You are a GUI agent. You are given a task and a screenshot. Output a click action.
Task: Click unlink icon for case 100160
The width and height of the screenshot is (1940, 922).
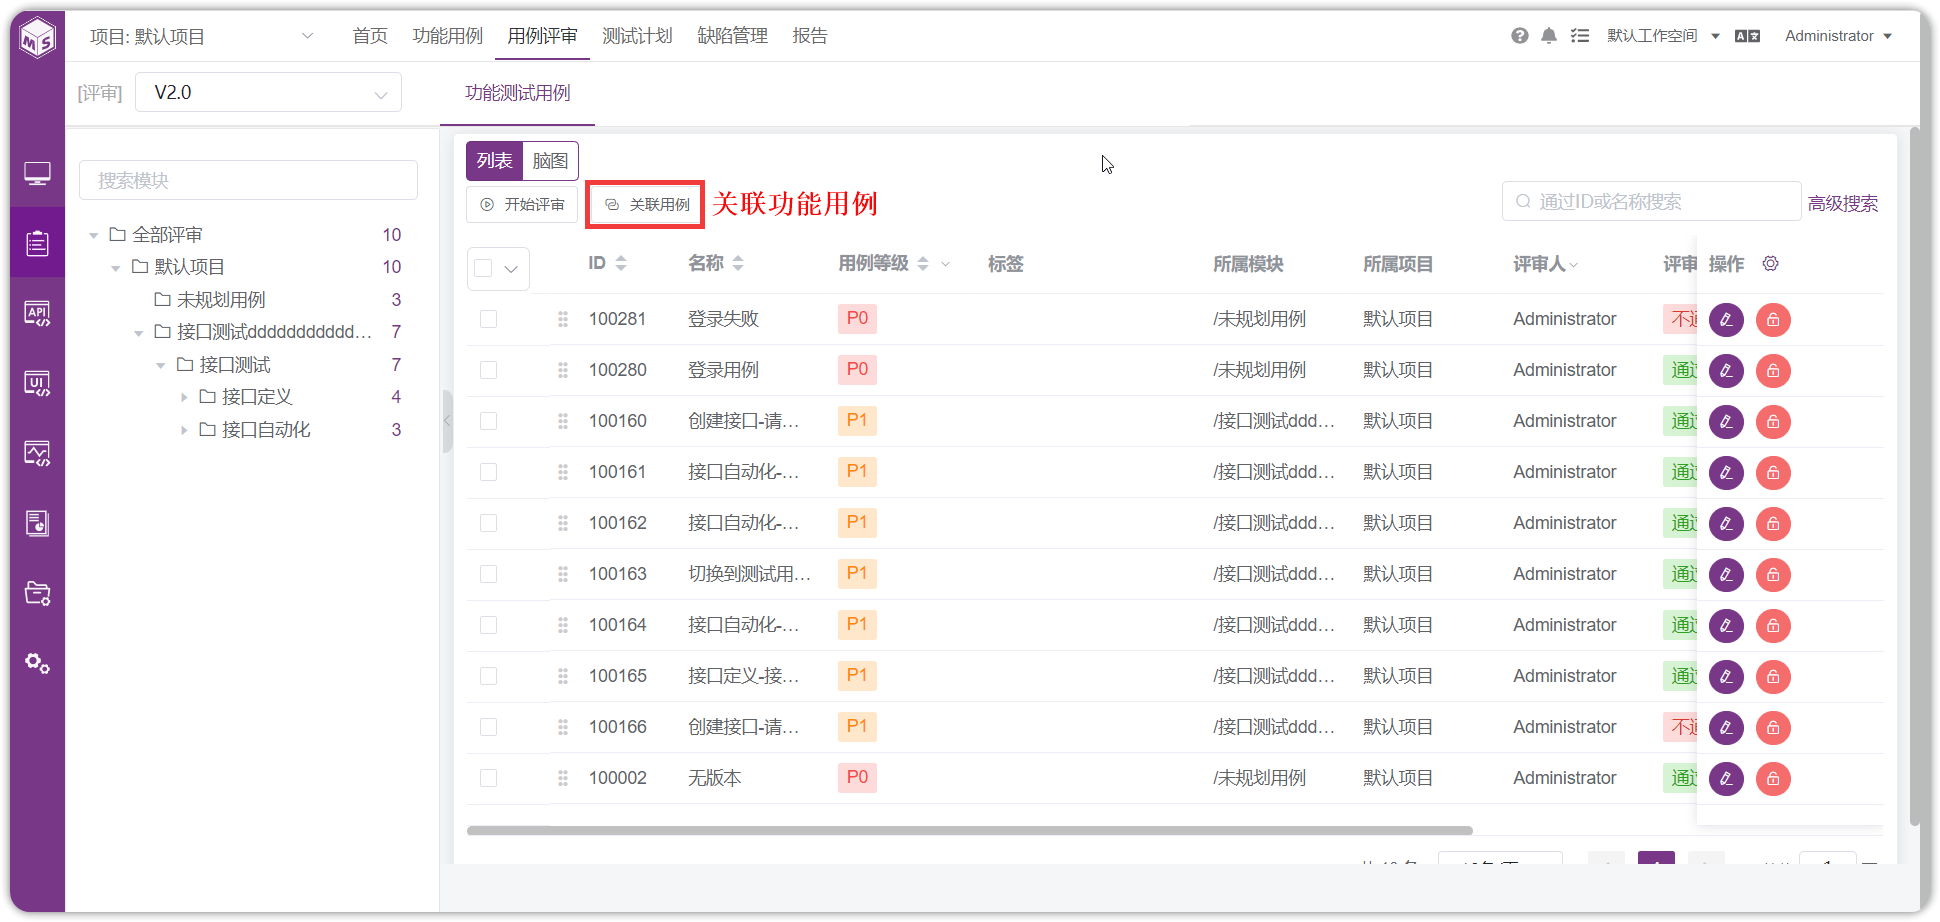pos(1773,422)
